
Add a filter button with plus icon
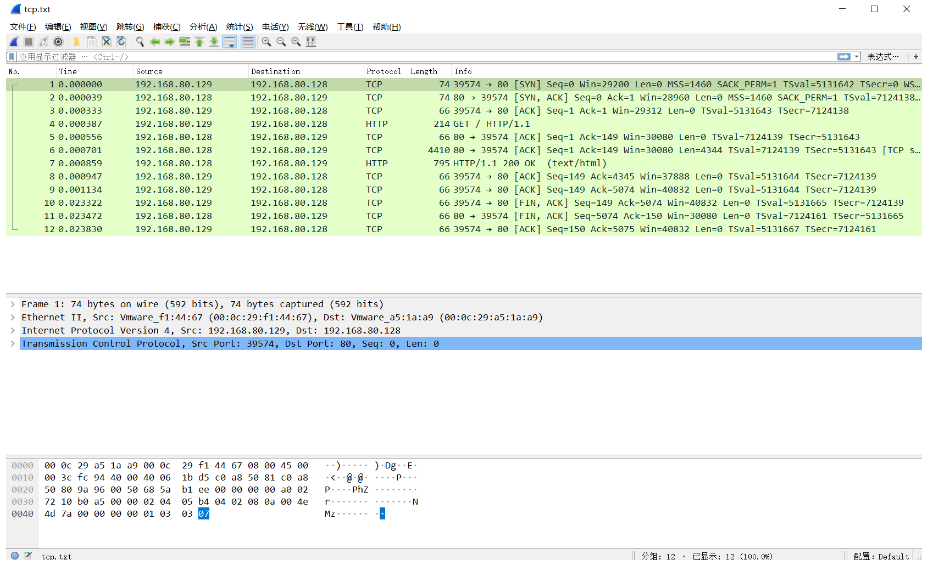point(916,57)
